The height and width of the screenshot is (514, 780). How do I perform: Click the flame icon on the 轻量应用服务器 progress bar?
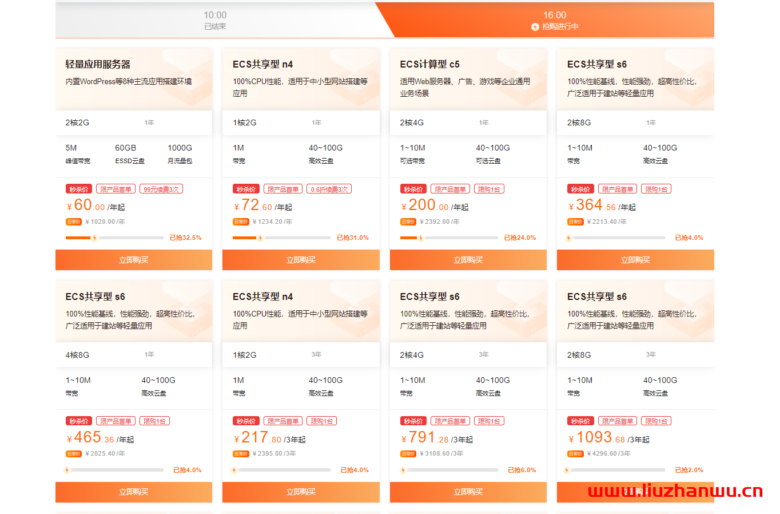click(x=93, y=238)
